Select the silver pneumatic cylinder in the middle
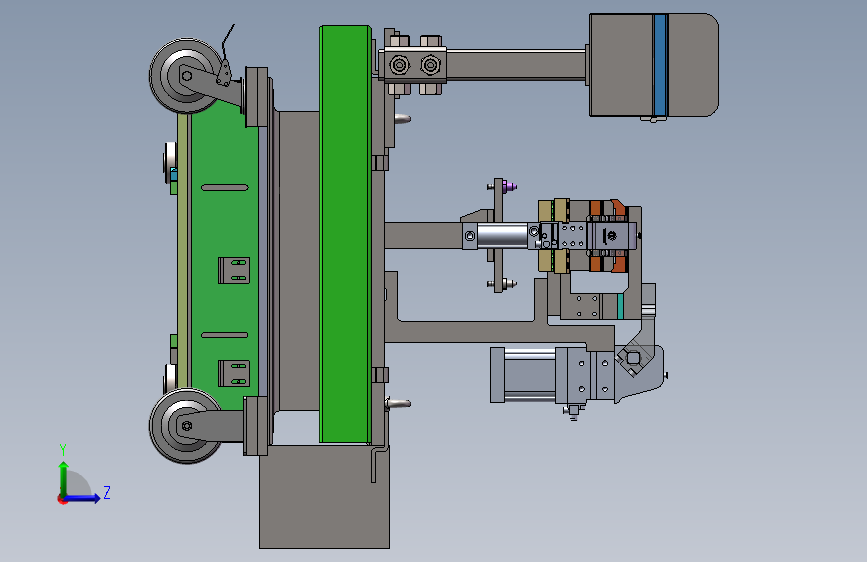The height and width of the screenshot is (562, 867). [502, 236]
